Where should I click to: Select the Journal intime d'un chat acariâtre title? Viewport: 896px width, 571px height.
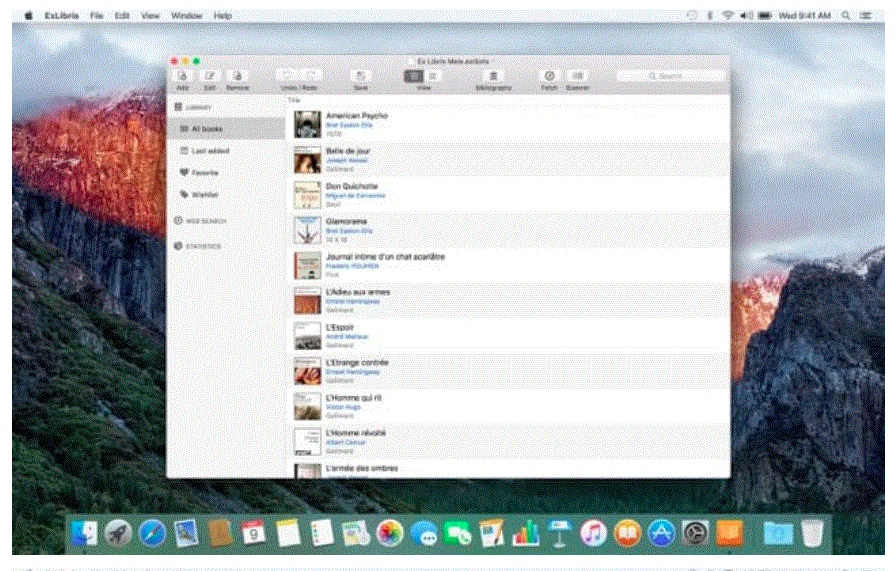point(385,257)
